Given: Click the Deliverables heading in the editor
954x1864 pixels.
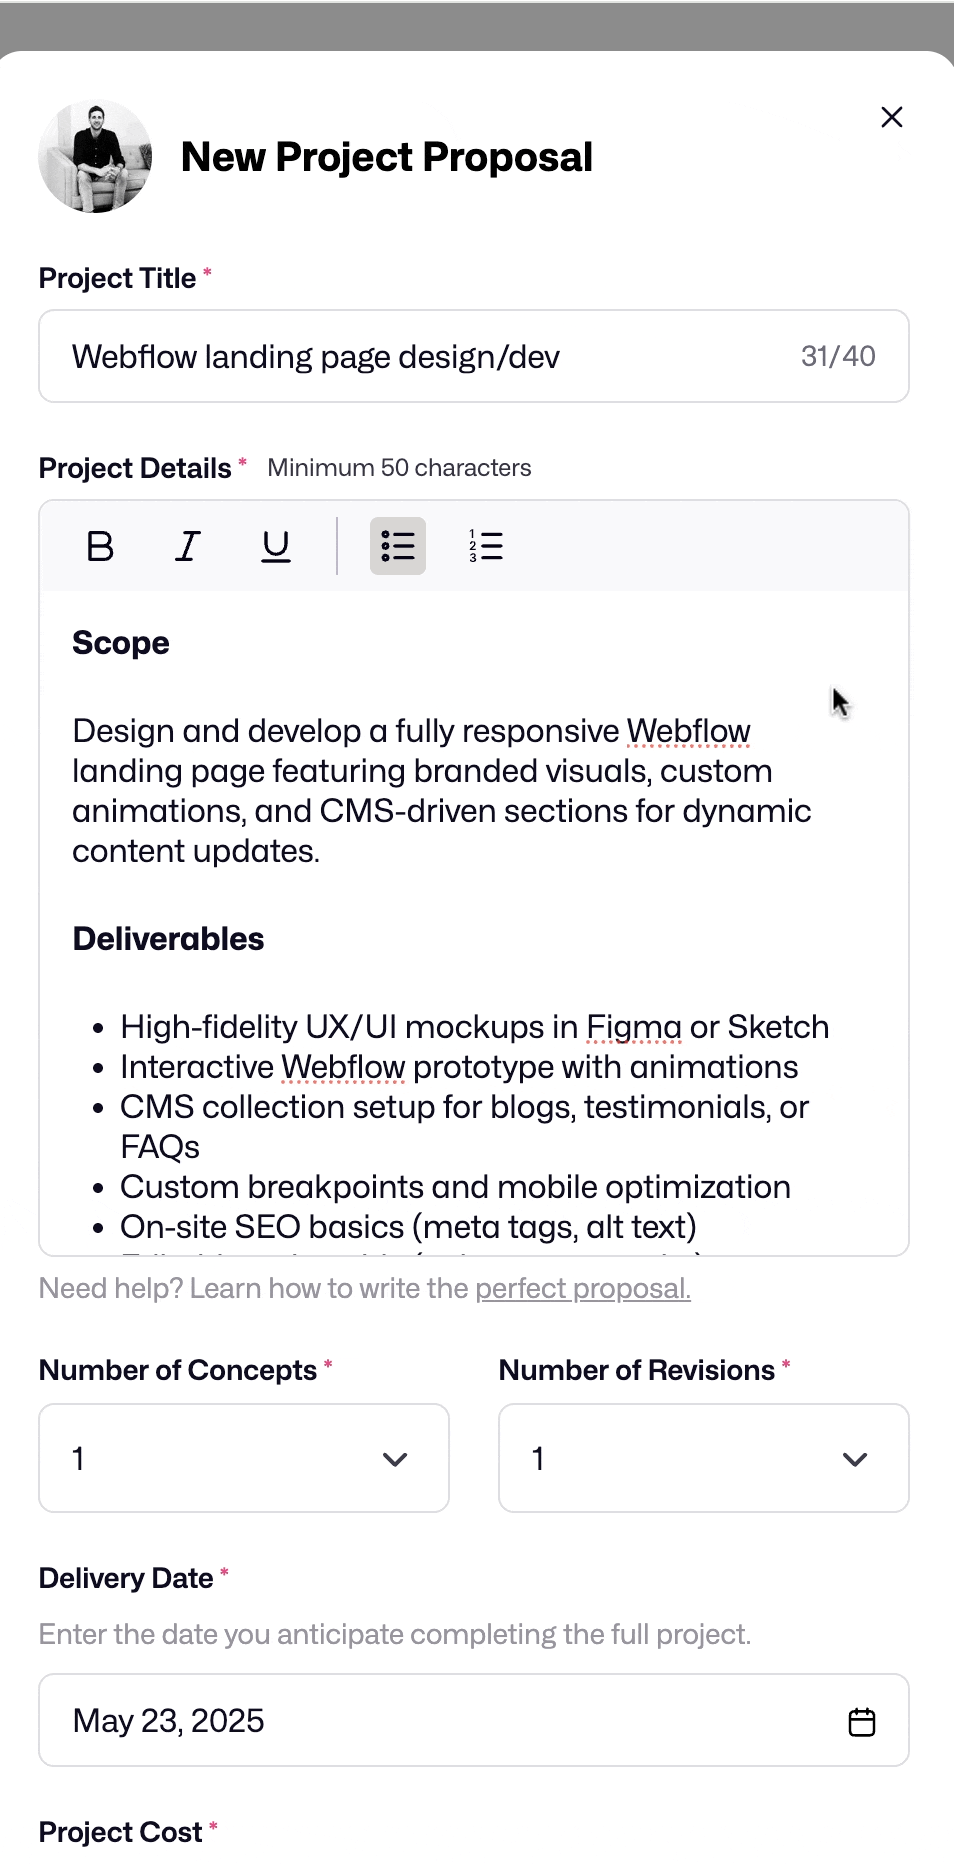Looking at the screenshot, I should click(x=168, y=939).
